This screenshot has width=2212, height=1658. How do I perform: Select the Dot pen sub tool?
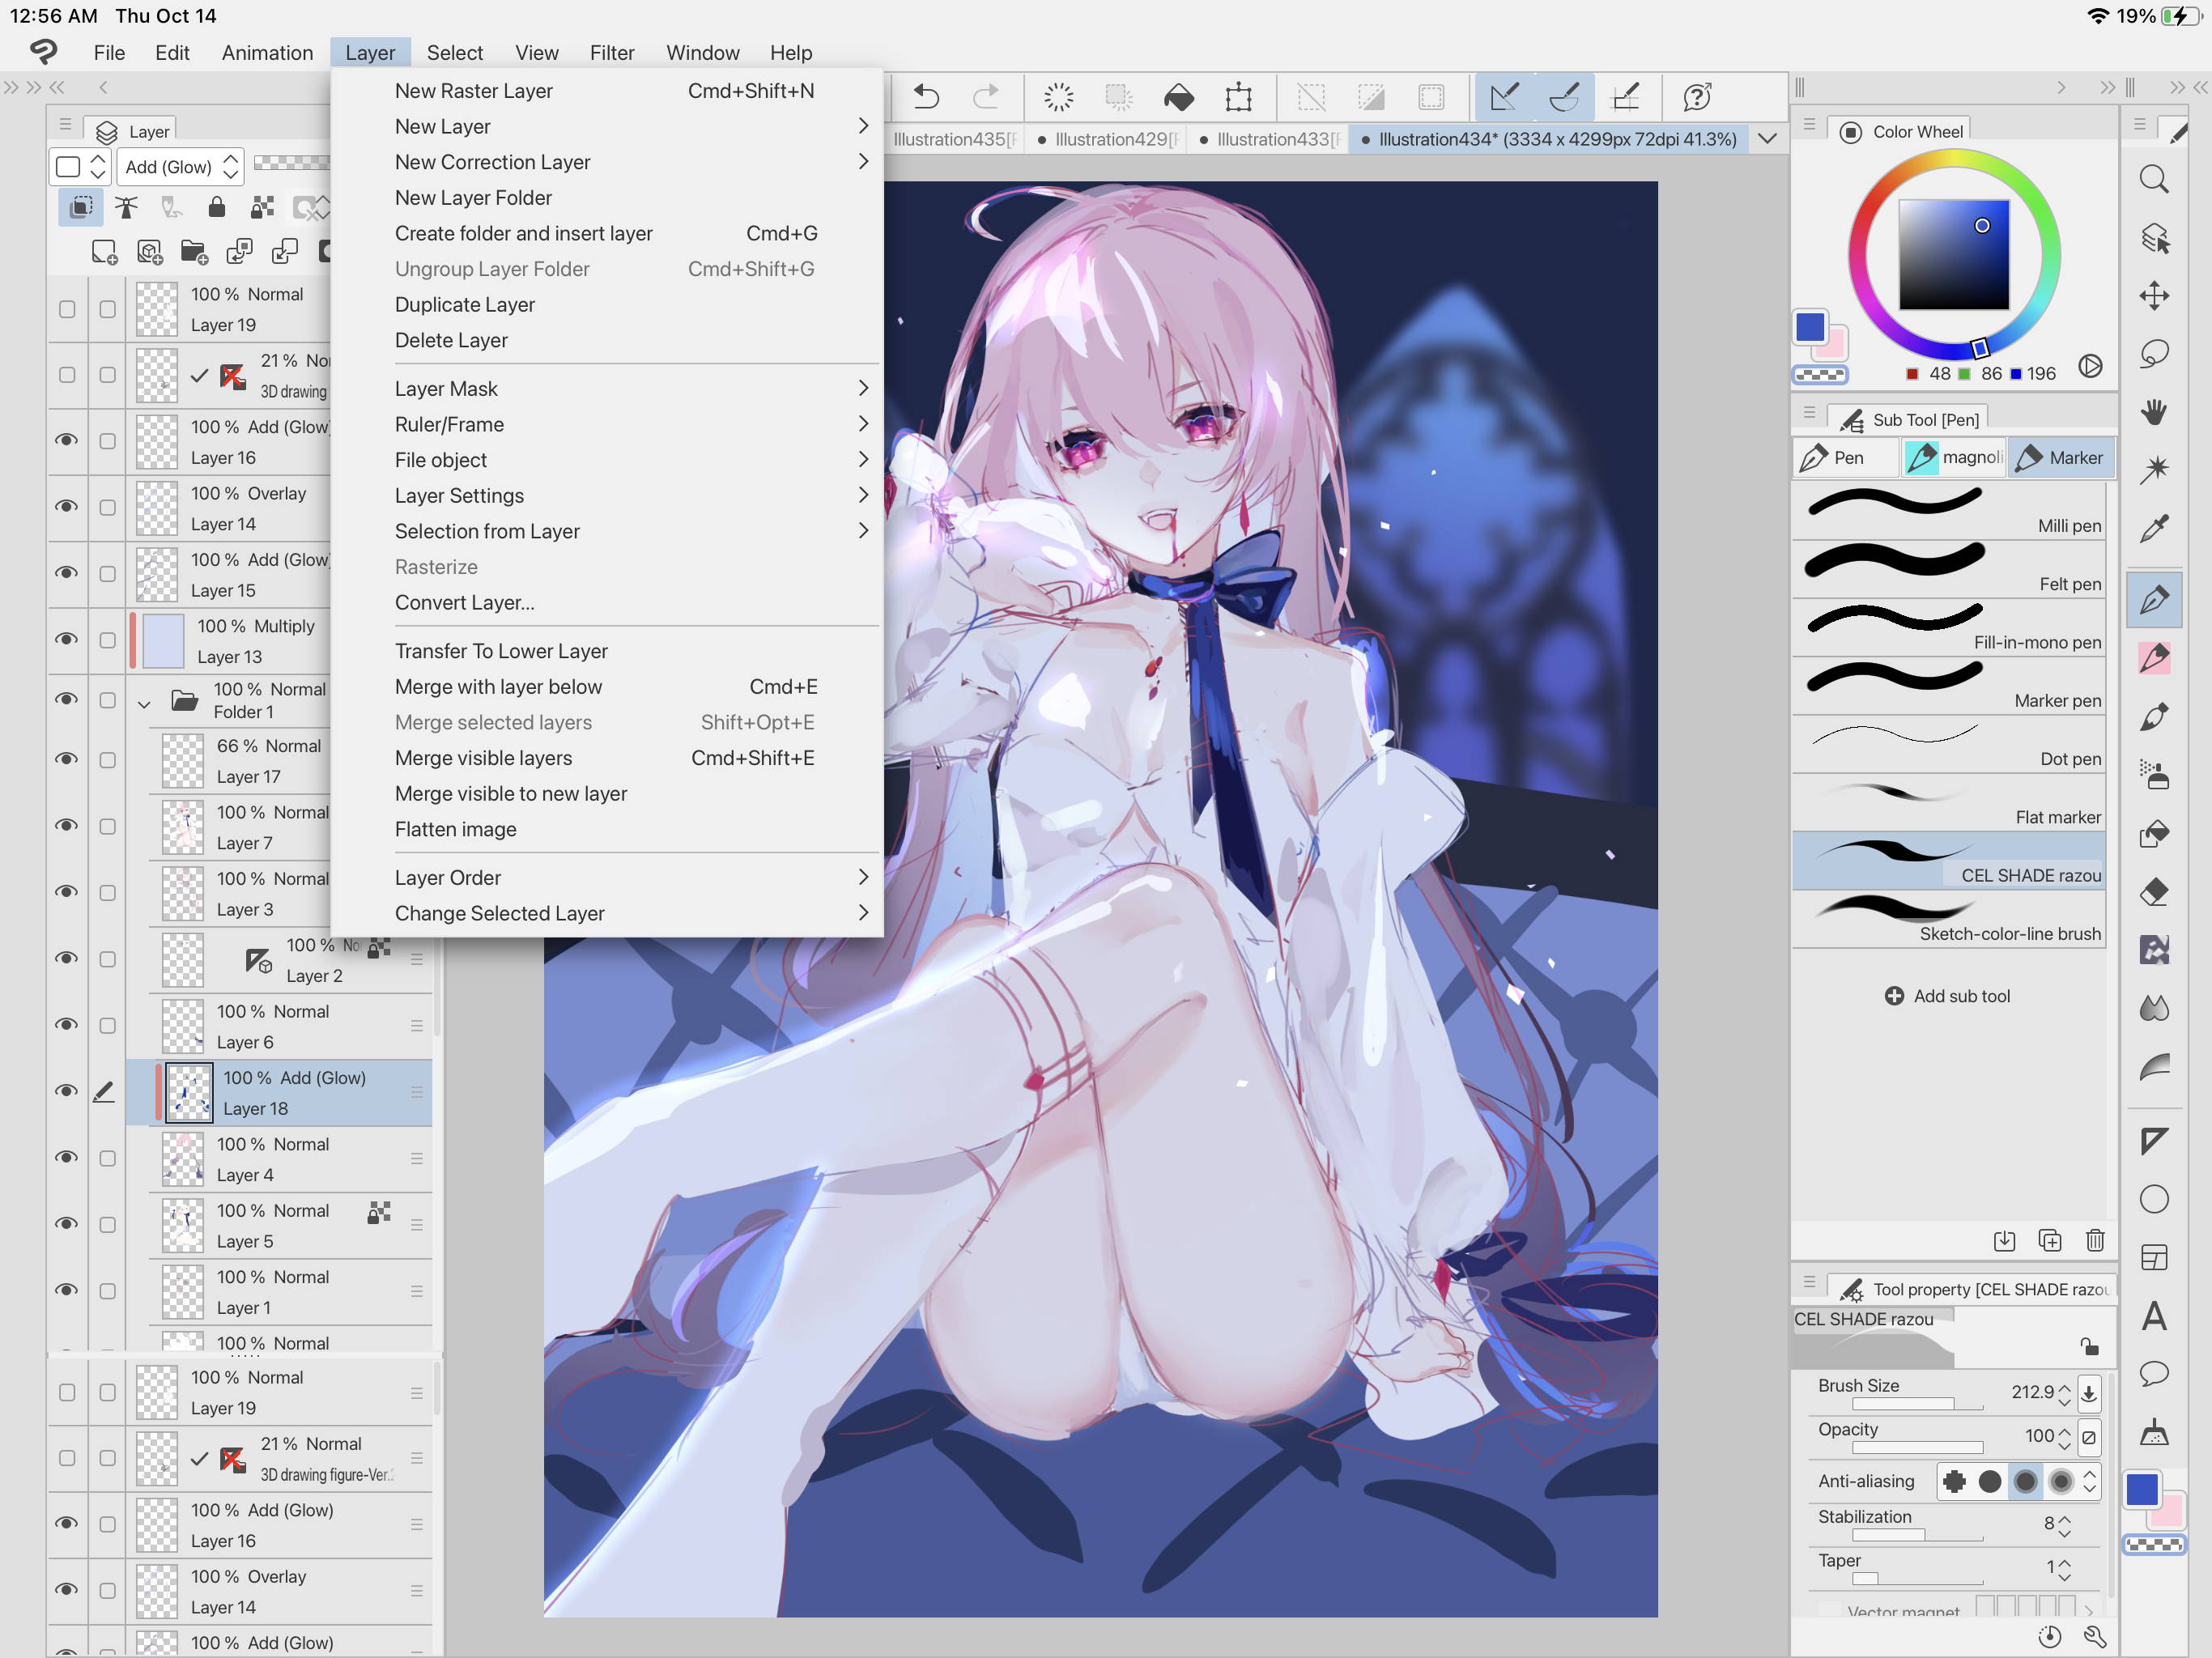pyautogui.click(x=1949, y=743)
